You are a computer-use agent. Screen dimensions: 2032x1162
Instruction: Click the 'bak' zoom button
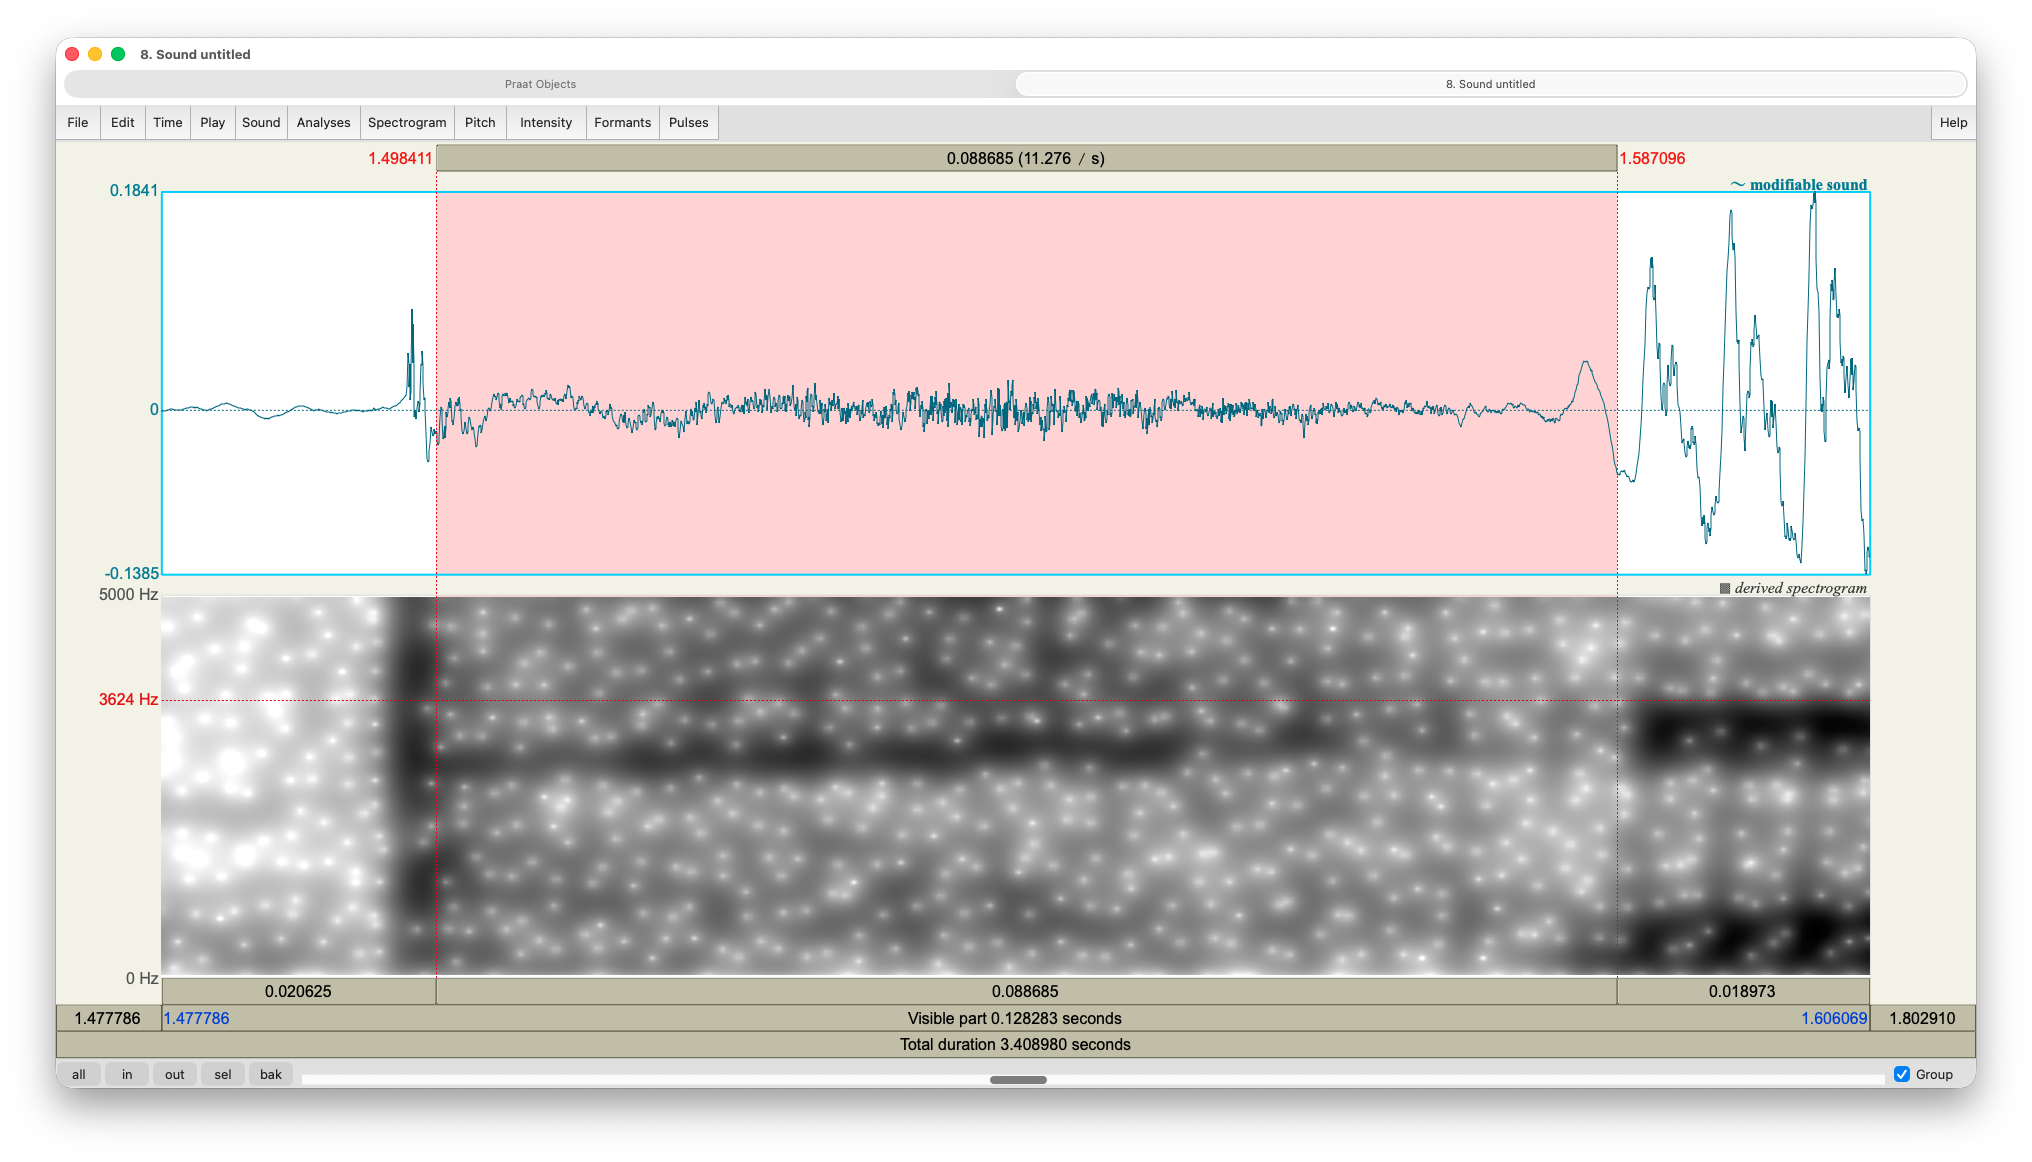coord(271,1074)
